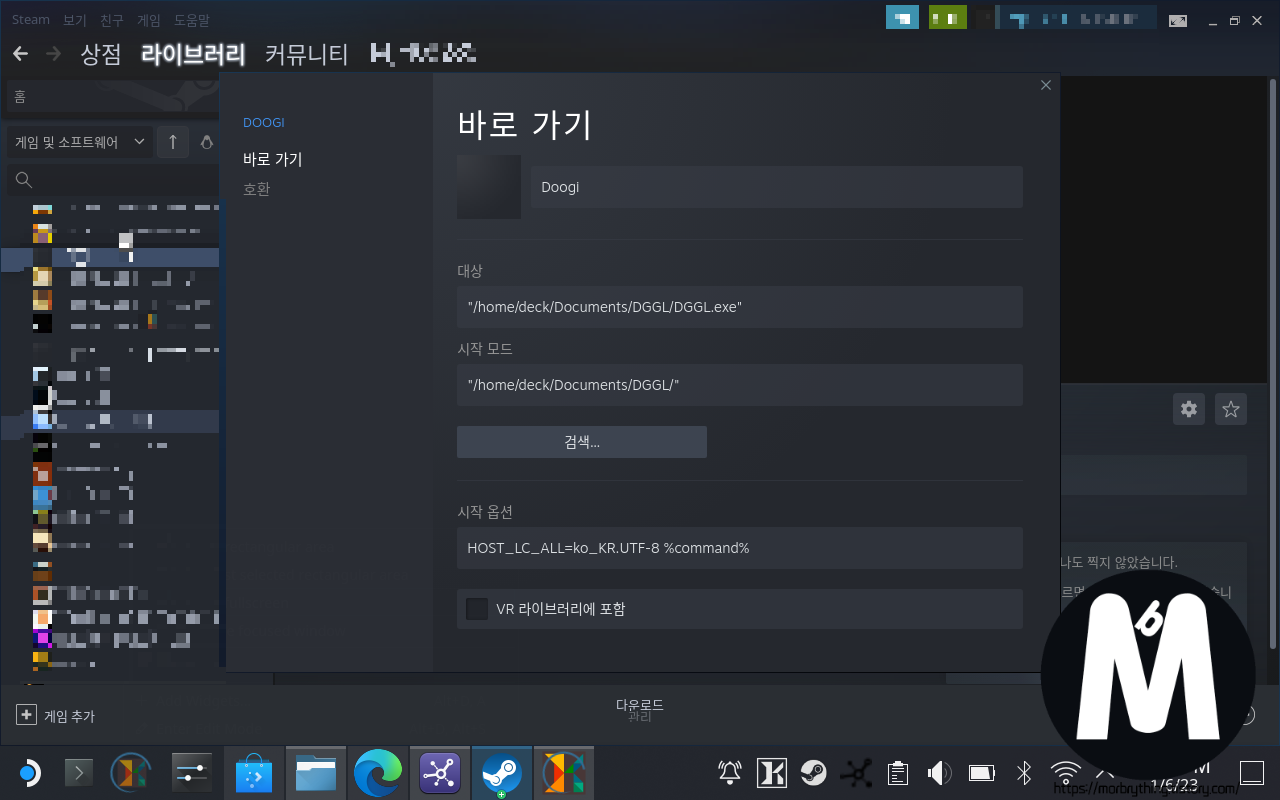
Task: Open Bluetooth settings in tray
Action: (1024, 772)
